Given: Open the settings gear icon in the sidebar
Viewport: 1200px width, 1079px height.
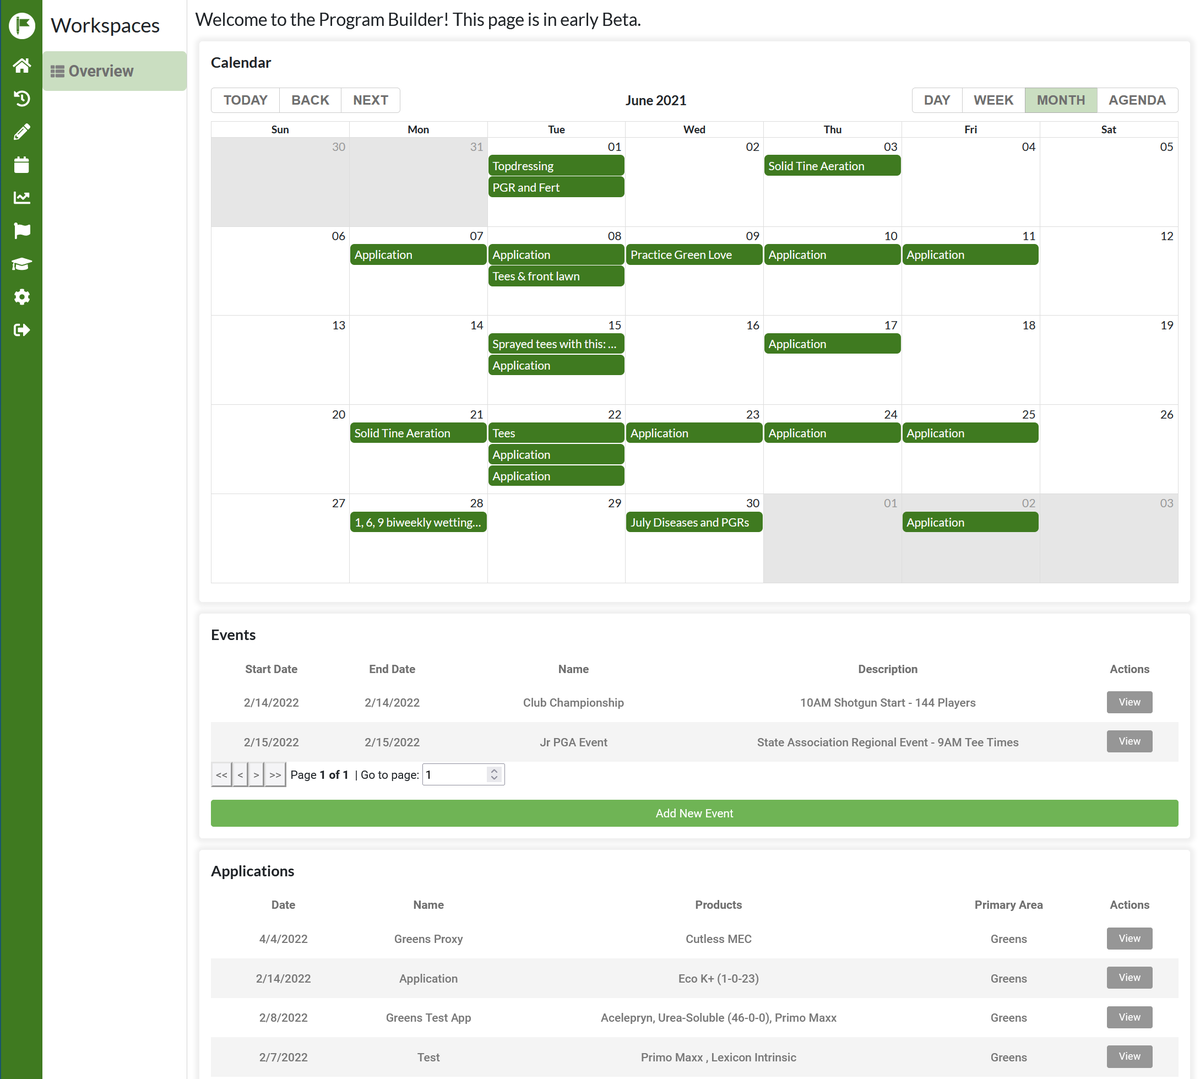Looking at the screenshot, I should 22,297.
